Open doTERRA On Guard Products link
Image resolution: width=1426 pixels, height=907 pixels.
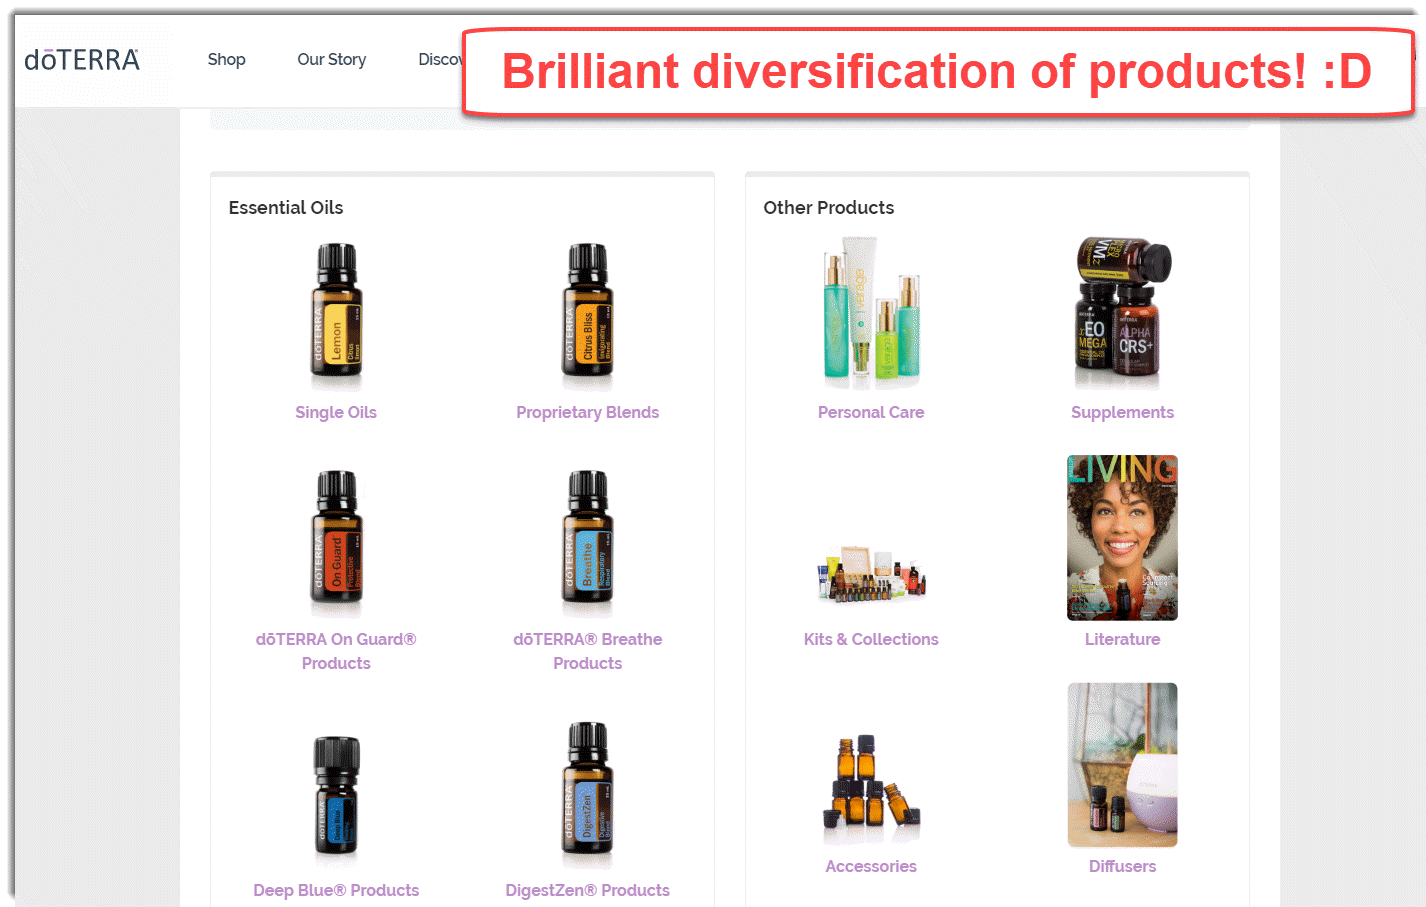point(336,651)
